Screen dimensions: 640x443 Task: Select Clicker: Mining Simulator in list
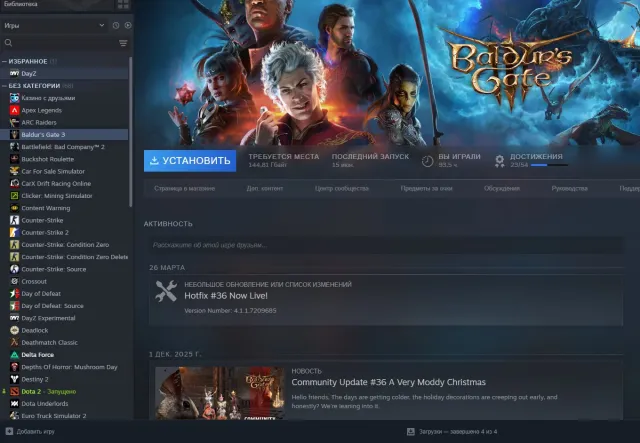[64, 196]
